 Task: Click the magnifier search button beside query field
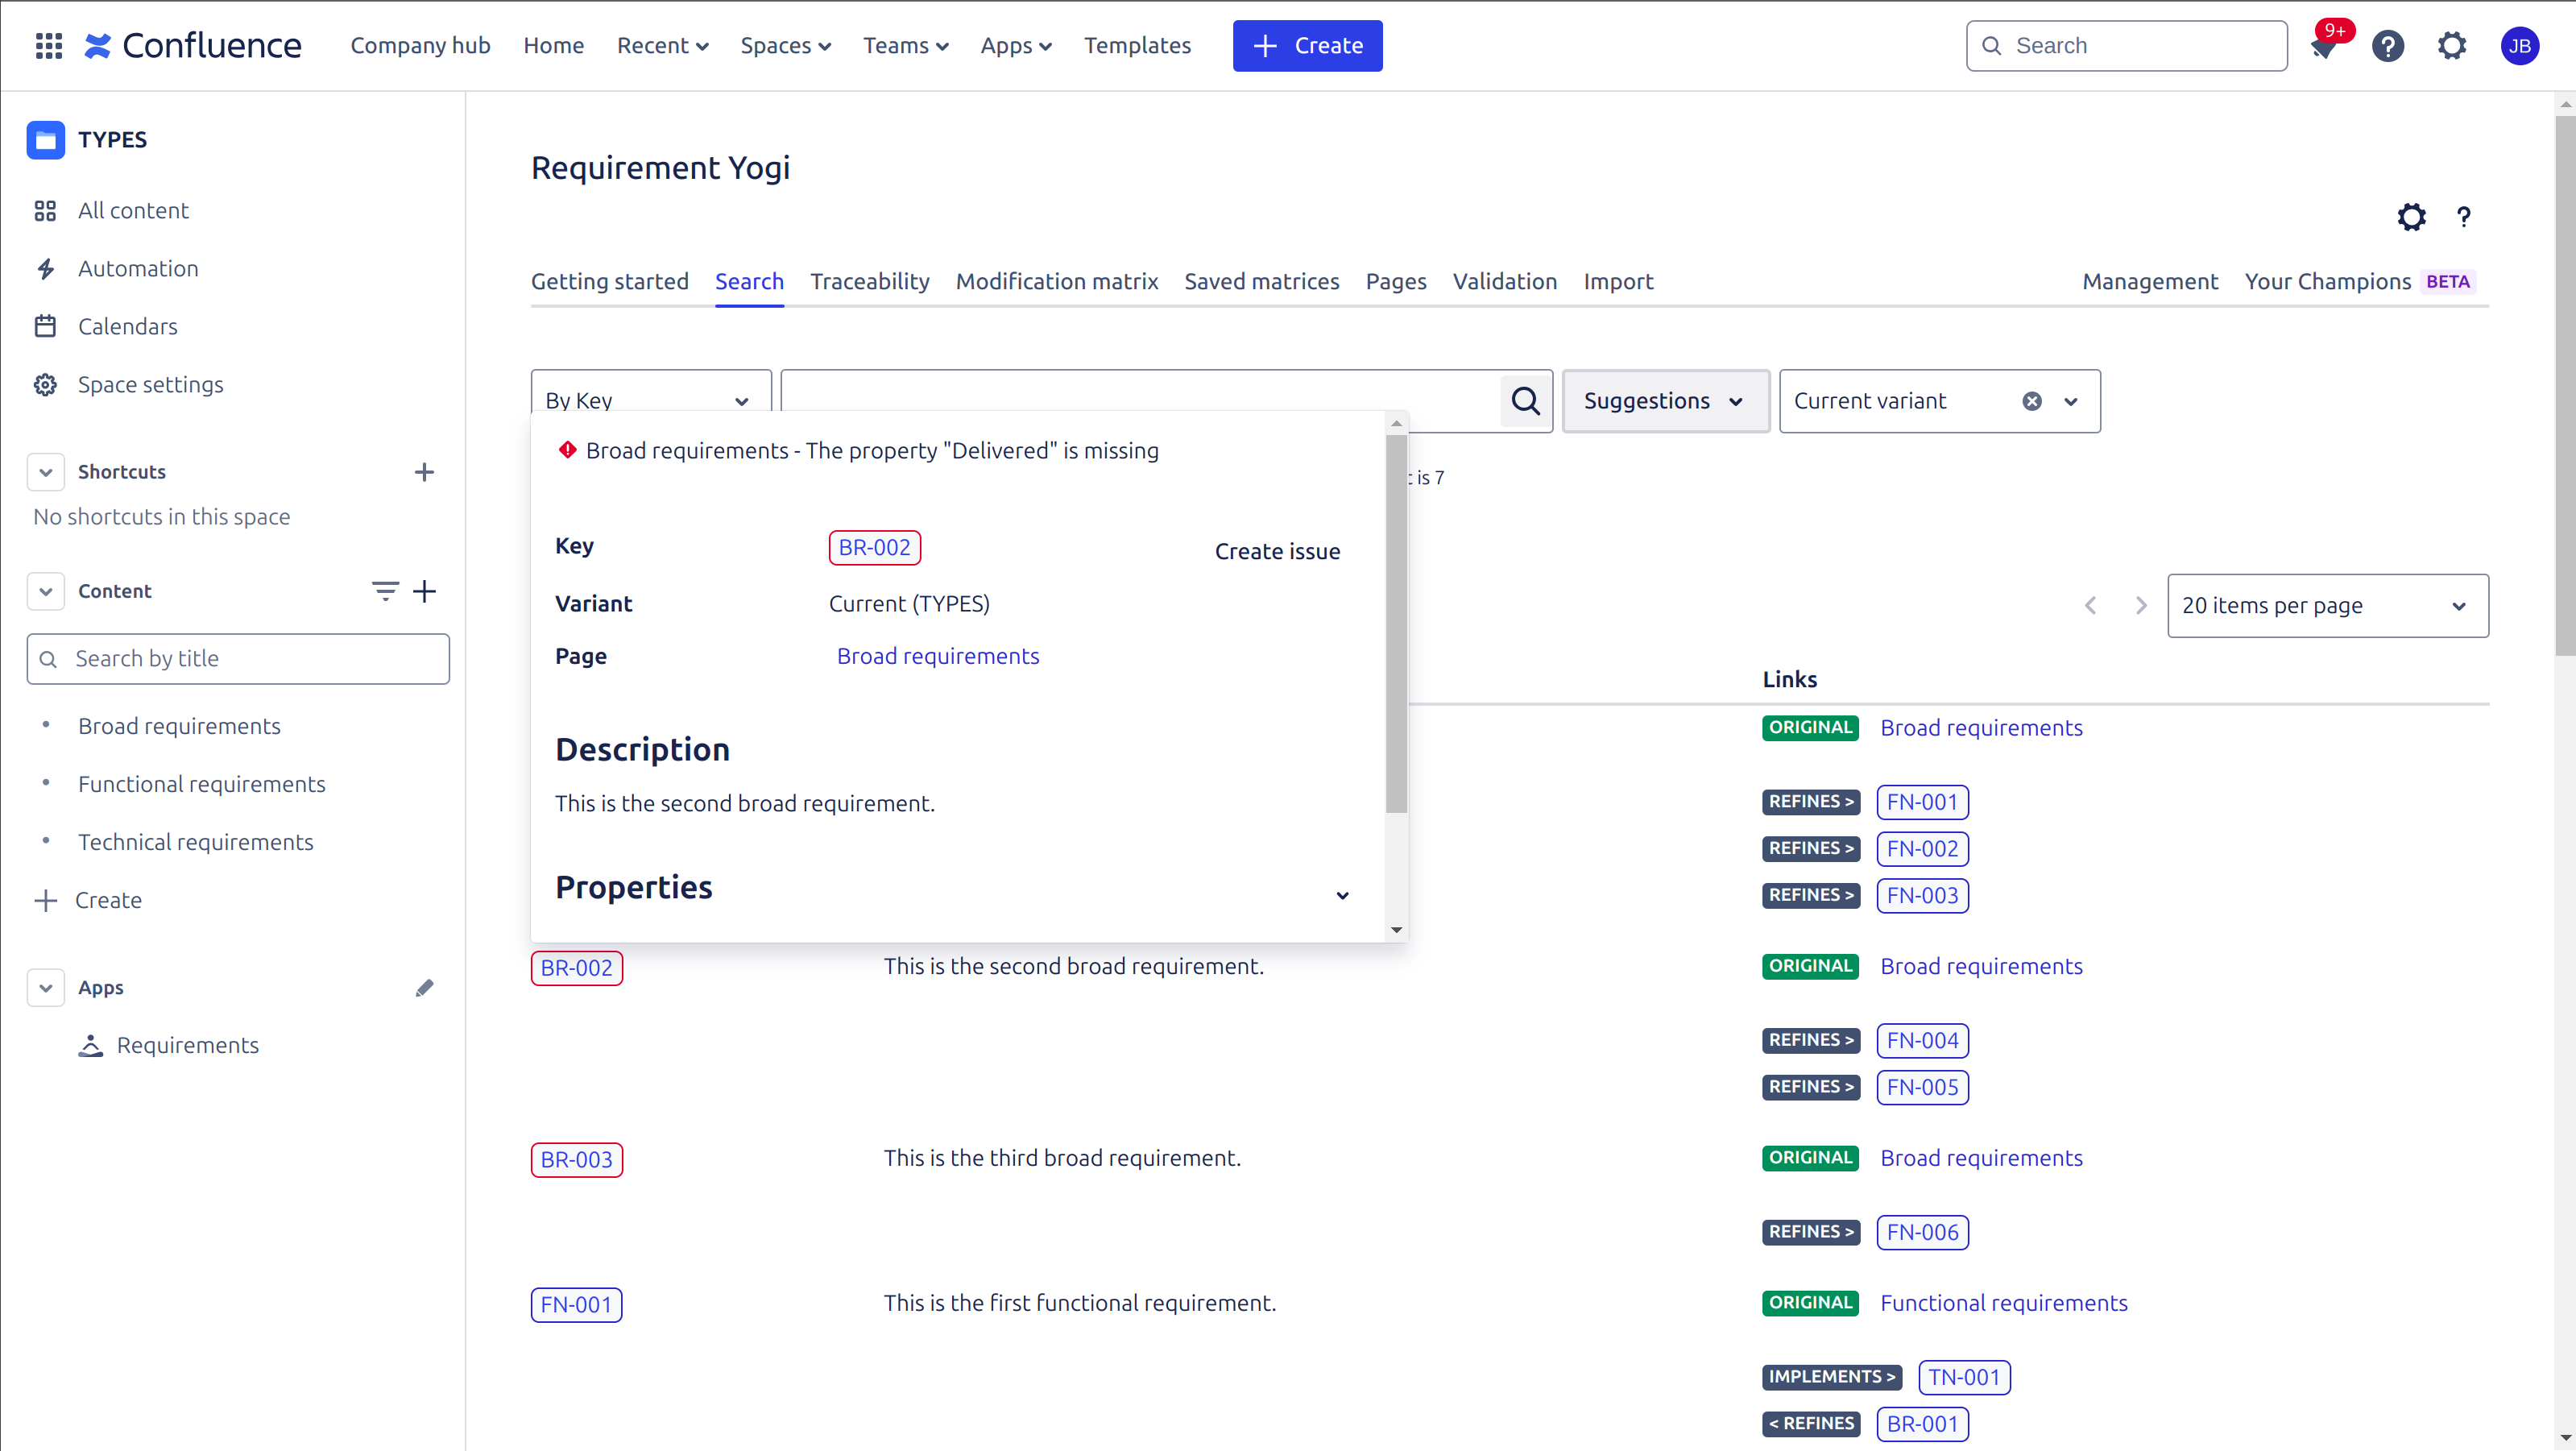point(1525,401)
